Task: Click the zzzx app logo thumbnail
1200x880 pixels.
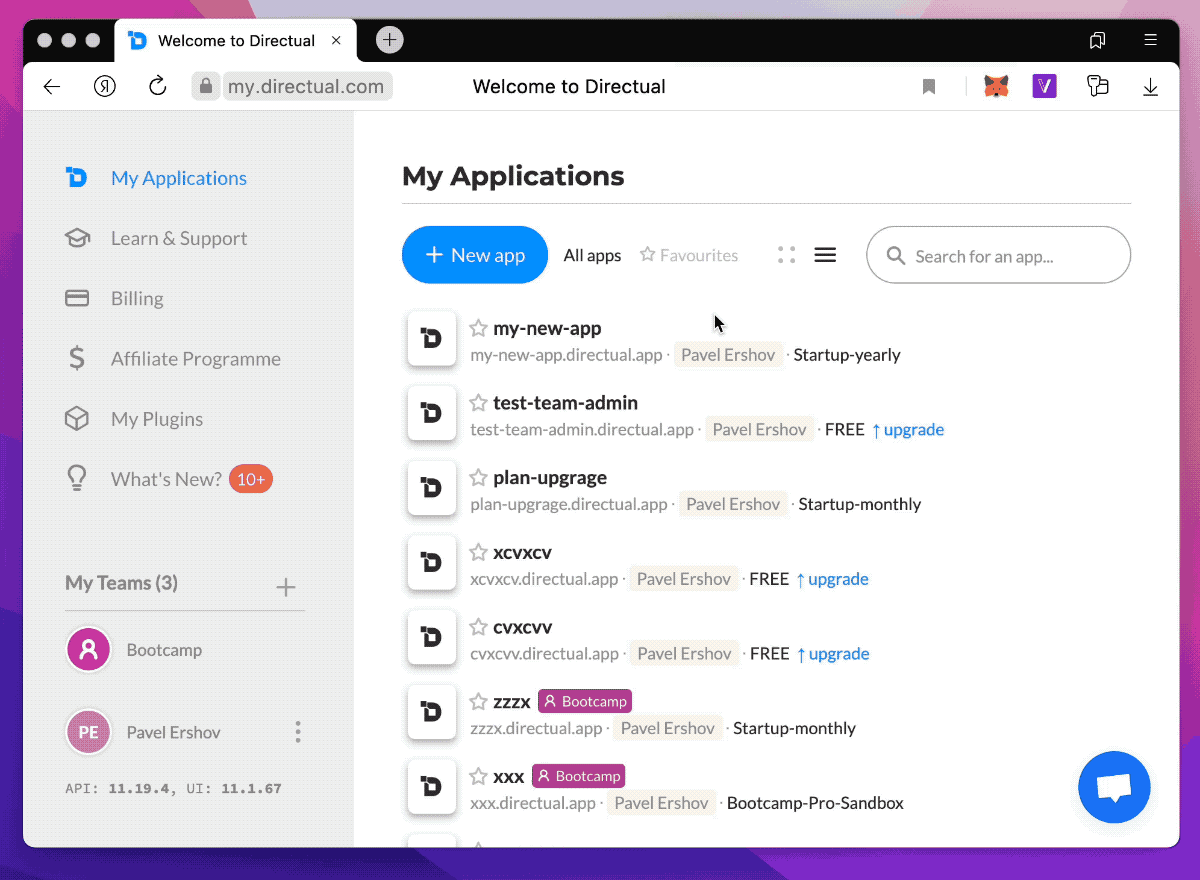Action: pyautogui.click(x=432, y=712)
